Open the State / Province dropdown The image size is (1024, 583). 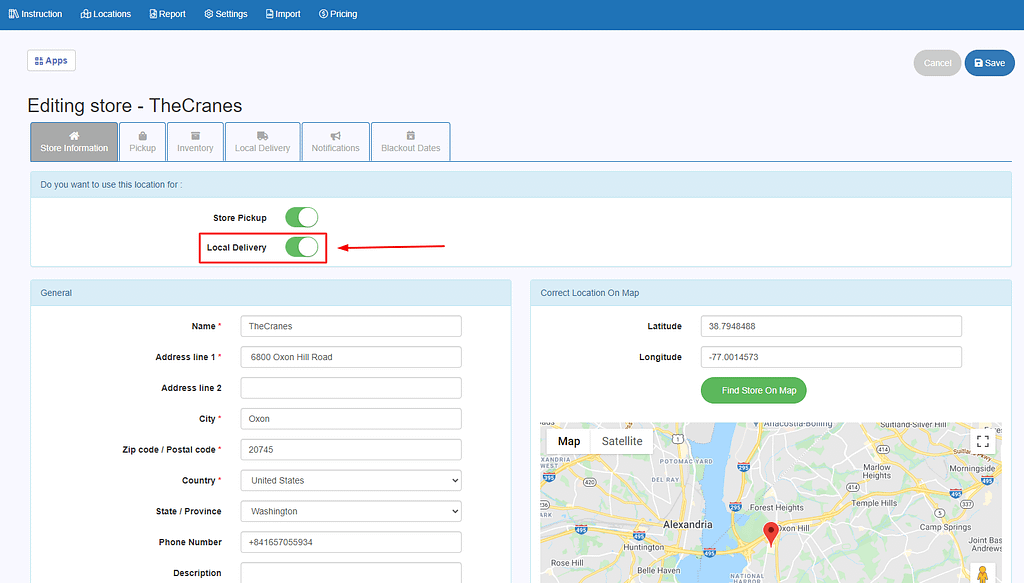[351, 511]
